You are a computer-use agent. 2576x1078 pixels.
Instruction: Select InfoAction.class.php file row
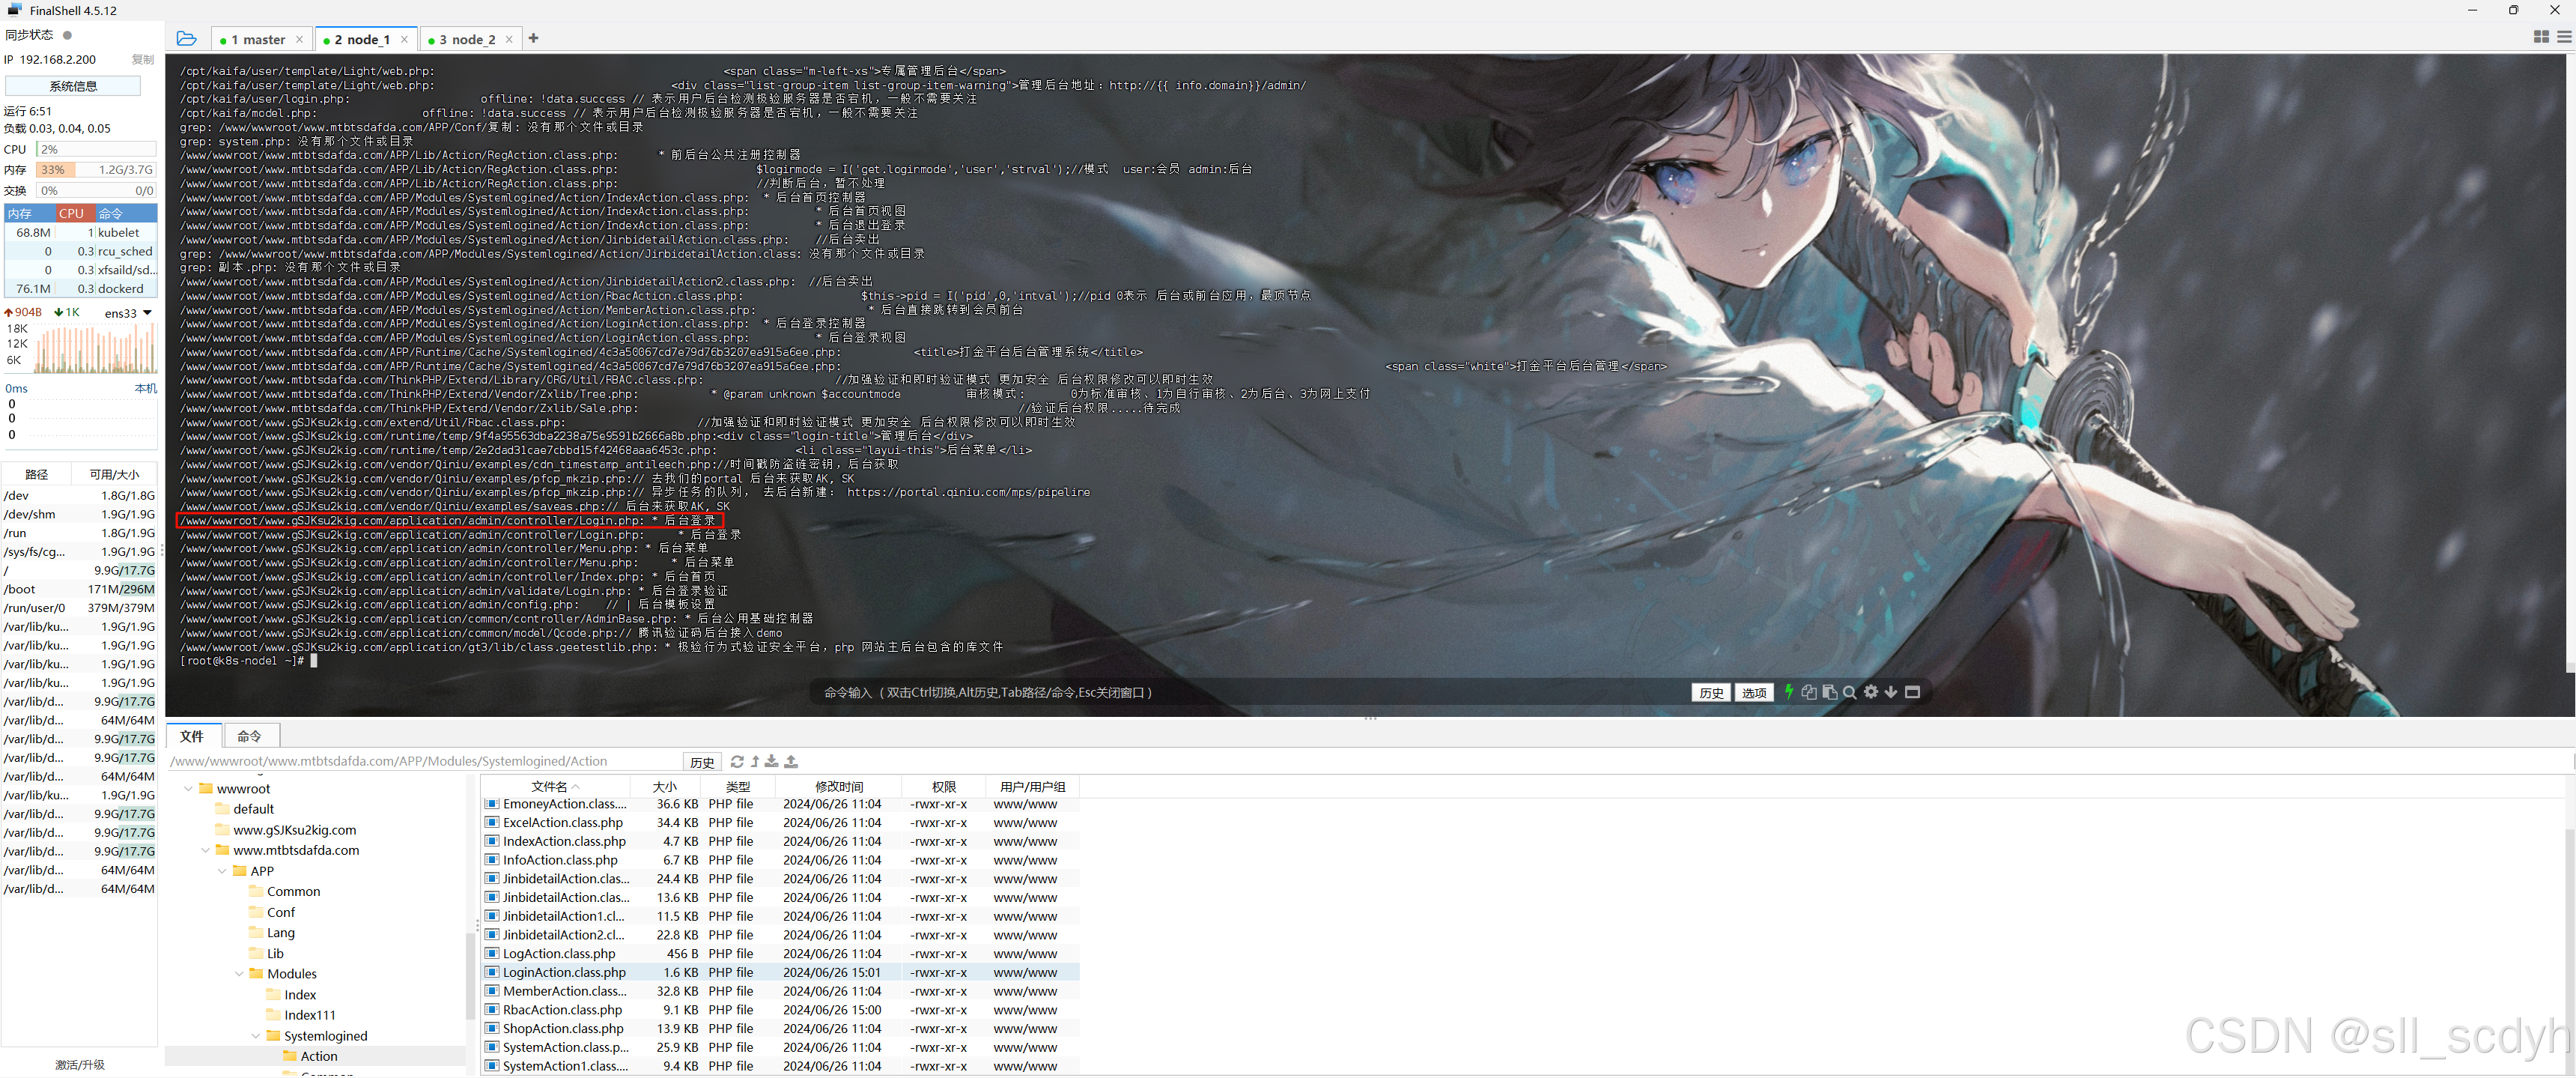coord(780,860)
